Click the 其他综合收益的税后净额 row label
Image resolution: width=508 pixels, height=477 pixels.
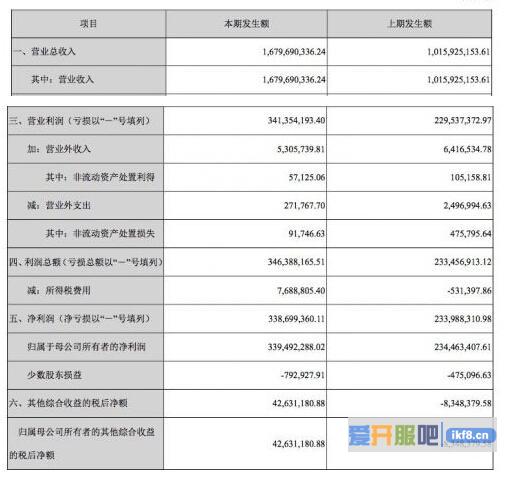coord(68,403)
